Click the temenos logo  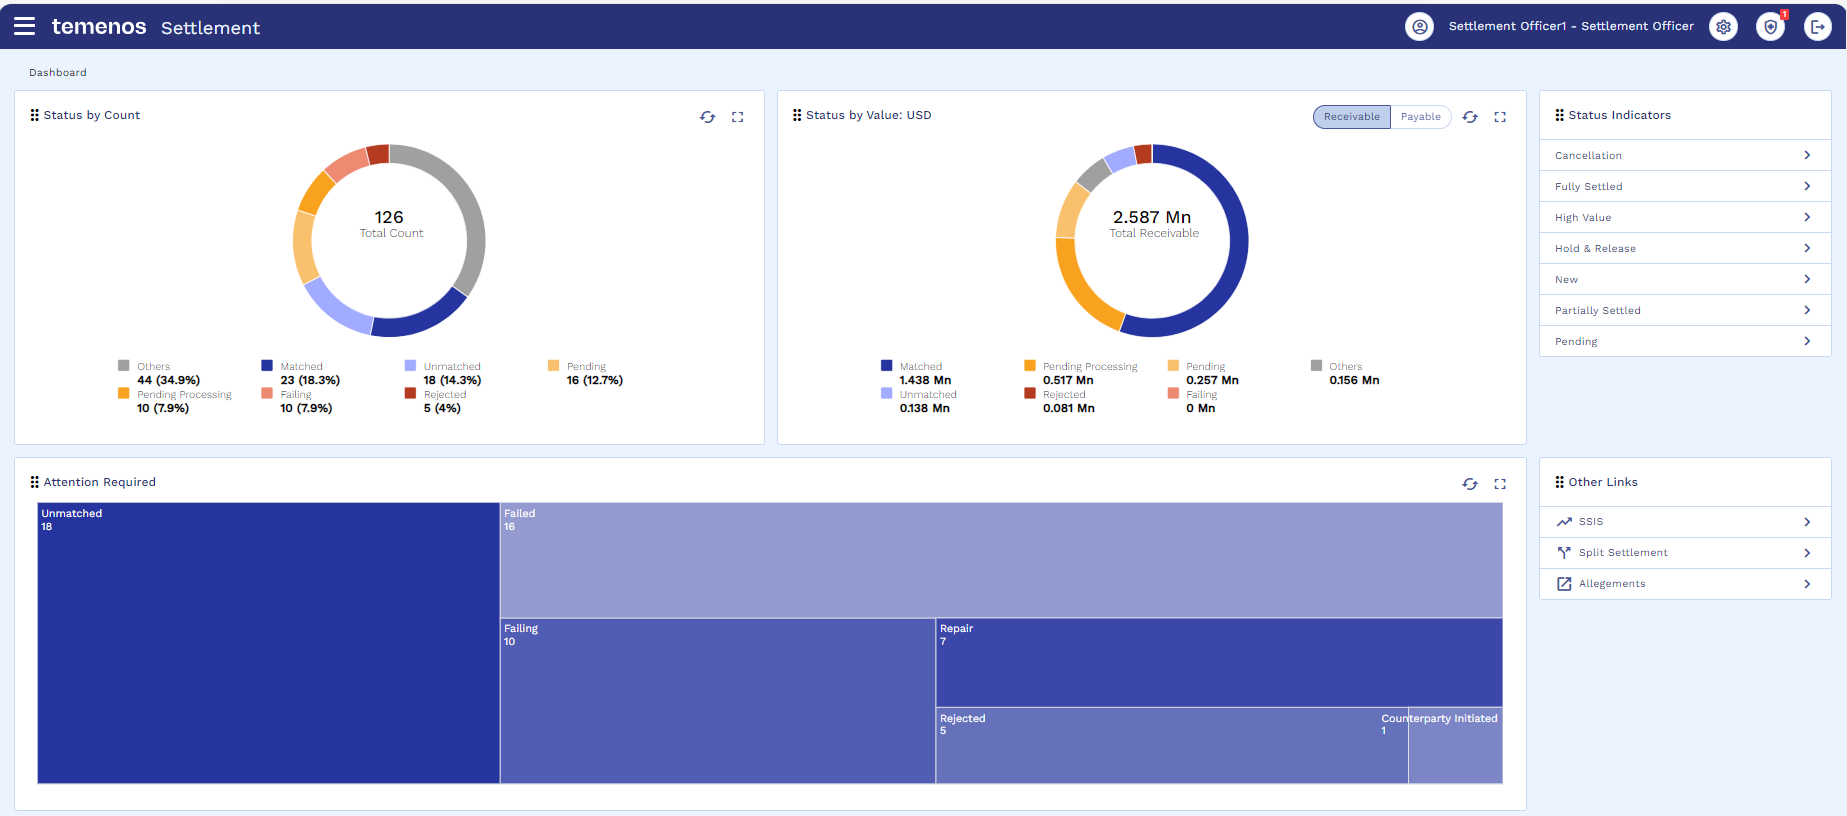coord(99,27)
